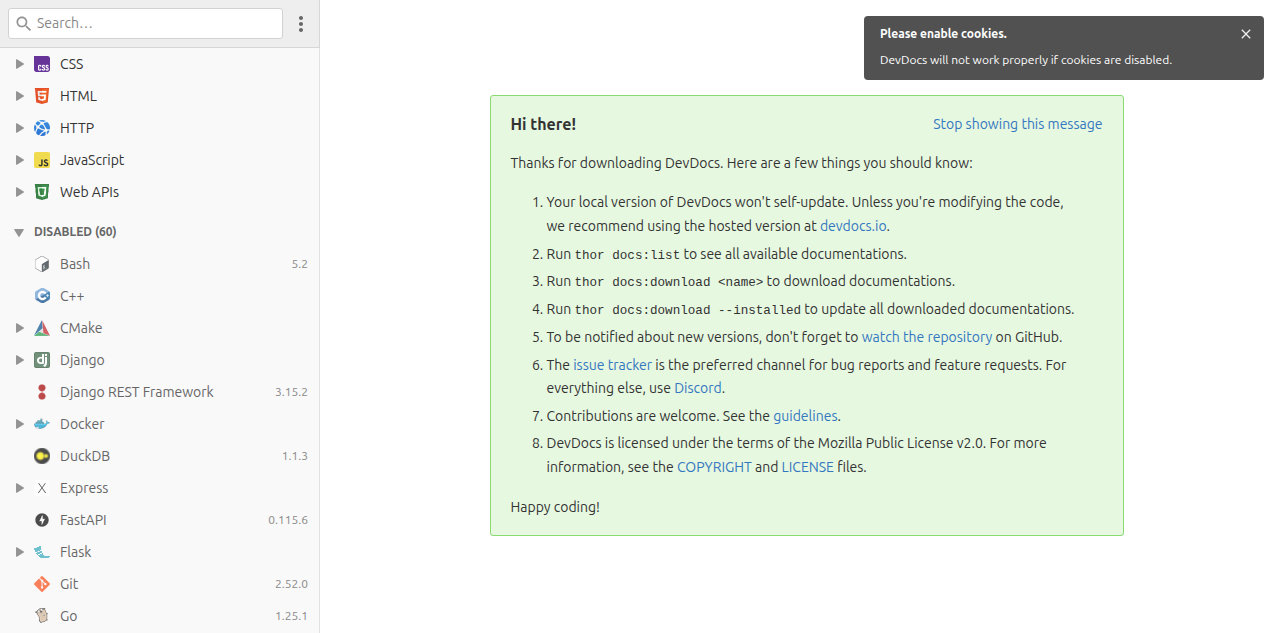Open the three-dot menu beside search
The image size is (1280, 633).
coord(301,23)
